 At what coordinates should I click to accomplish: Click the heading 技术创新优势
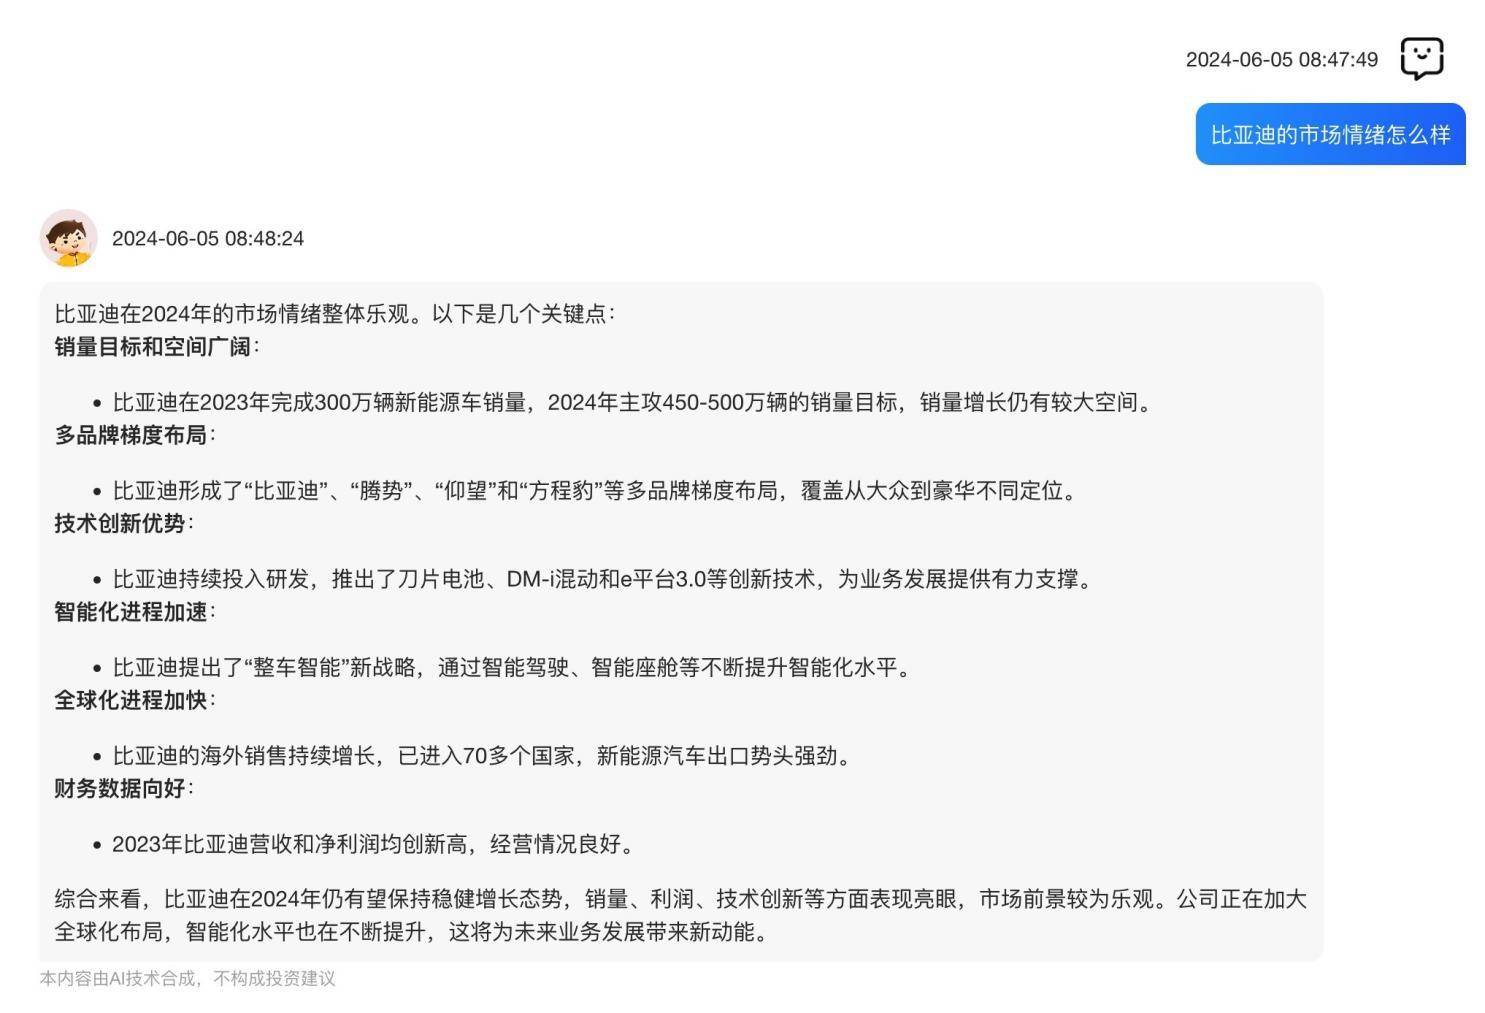(120, 523)
